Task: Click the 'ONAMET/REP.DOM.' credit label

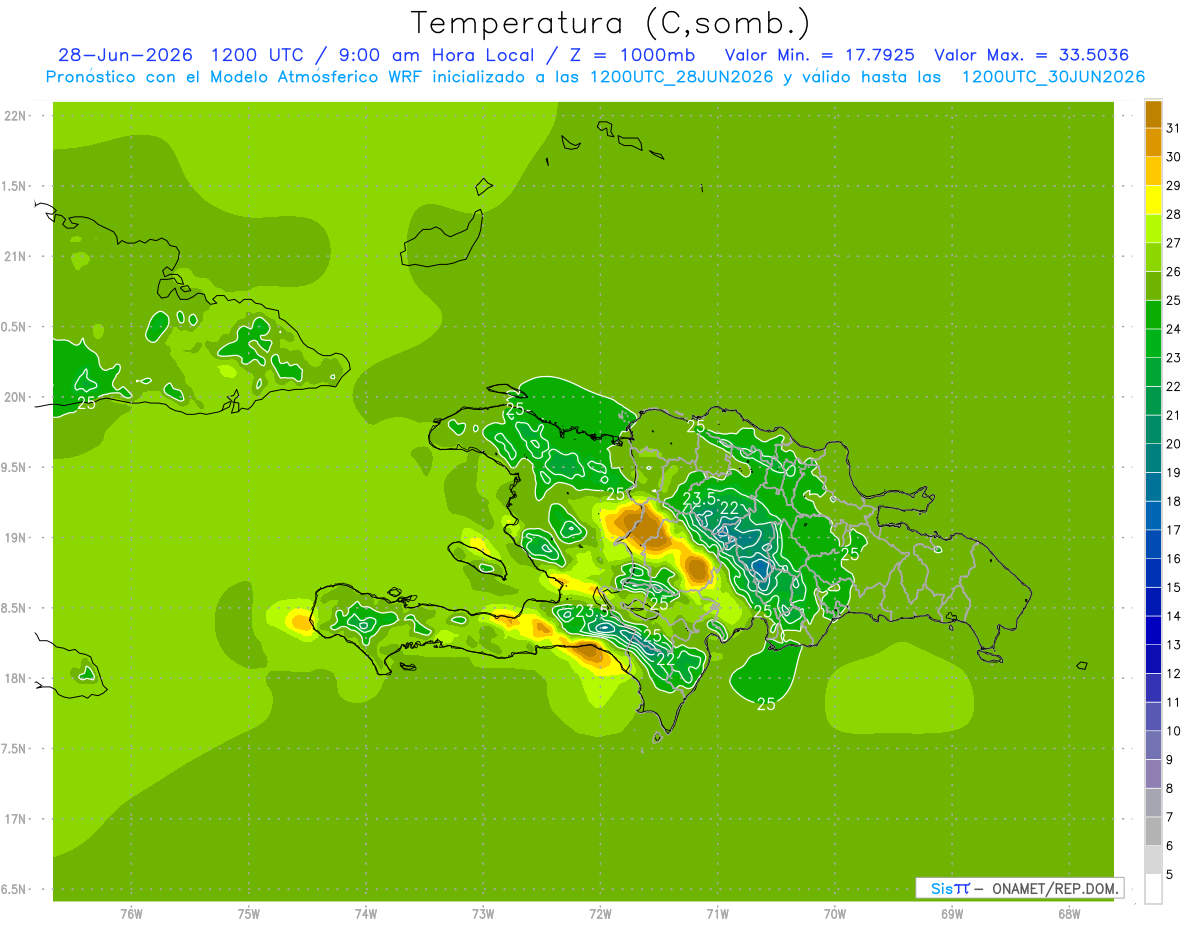Action: (x=1056, y=888)
